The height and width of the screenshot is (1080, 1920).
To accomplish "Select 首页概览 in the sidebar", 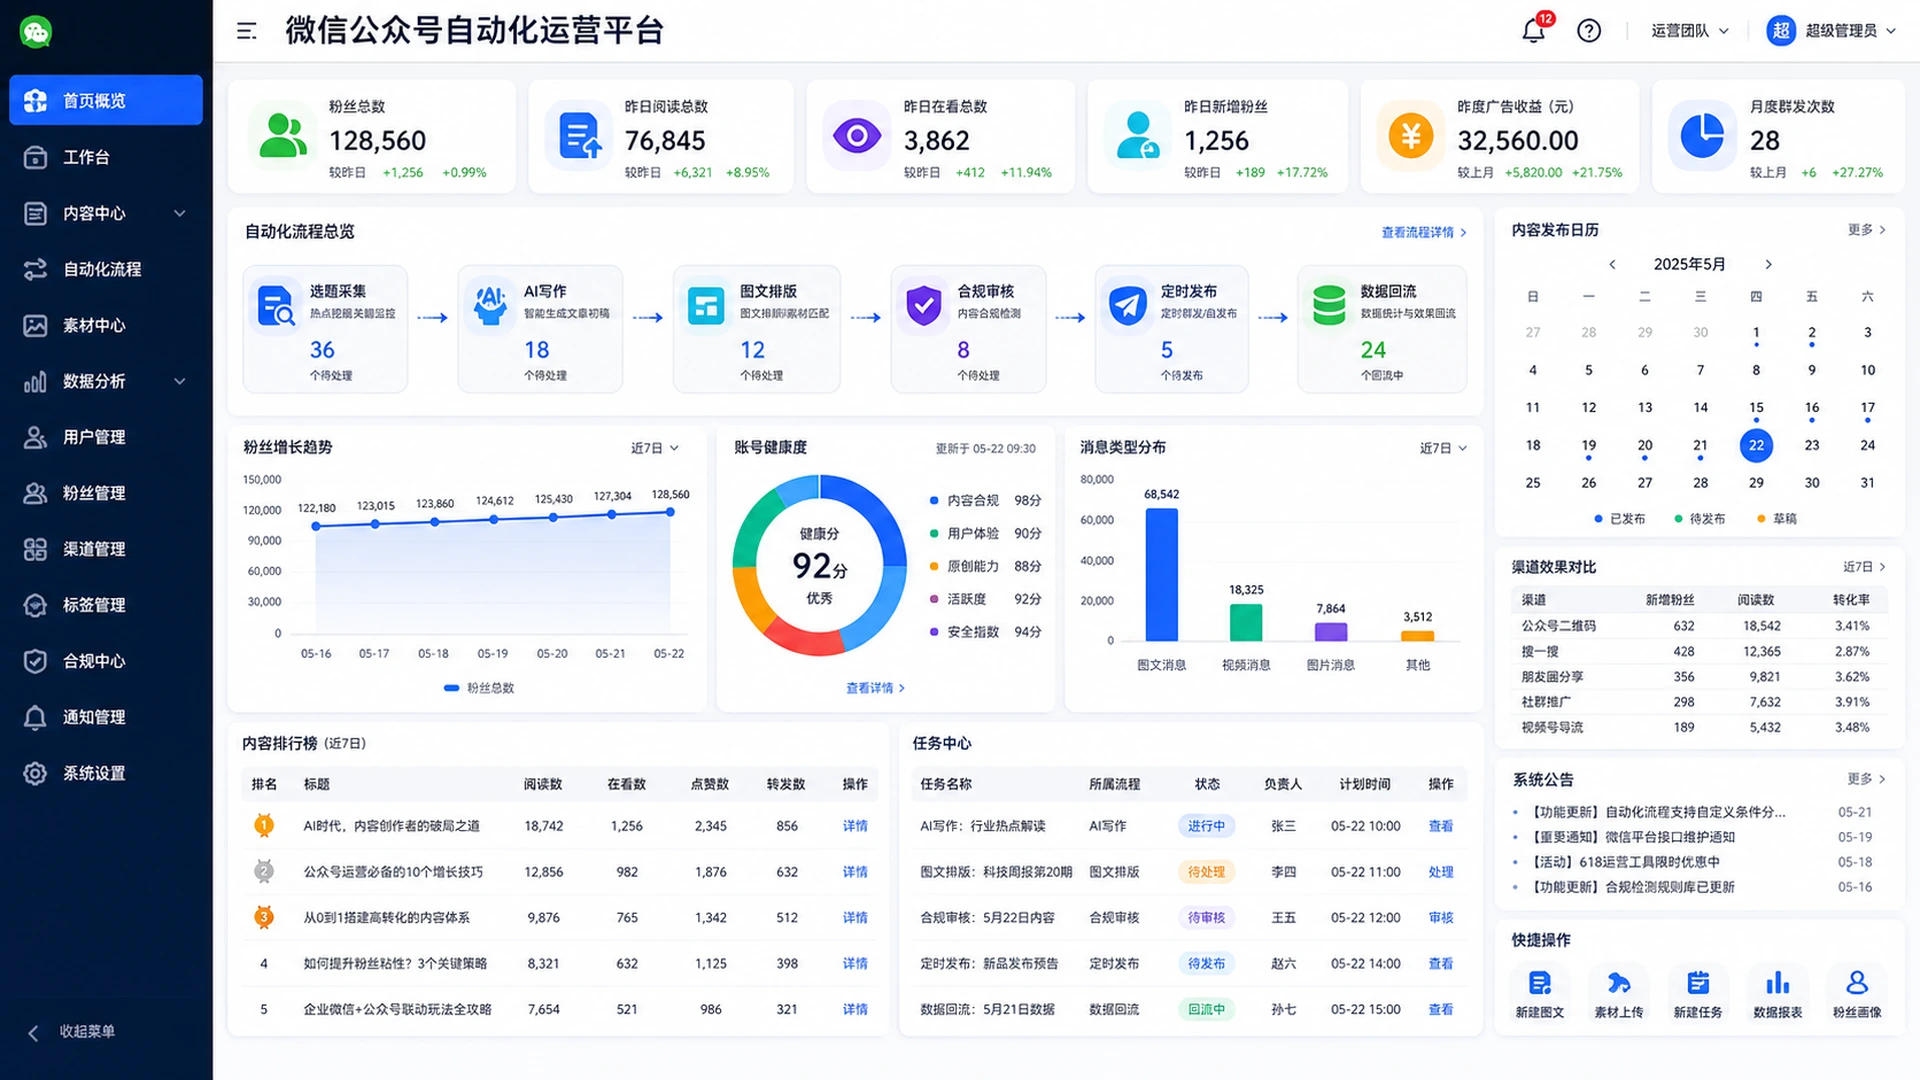I will point(106,100).
